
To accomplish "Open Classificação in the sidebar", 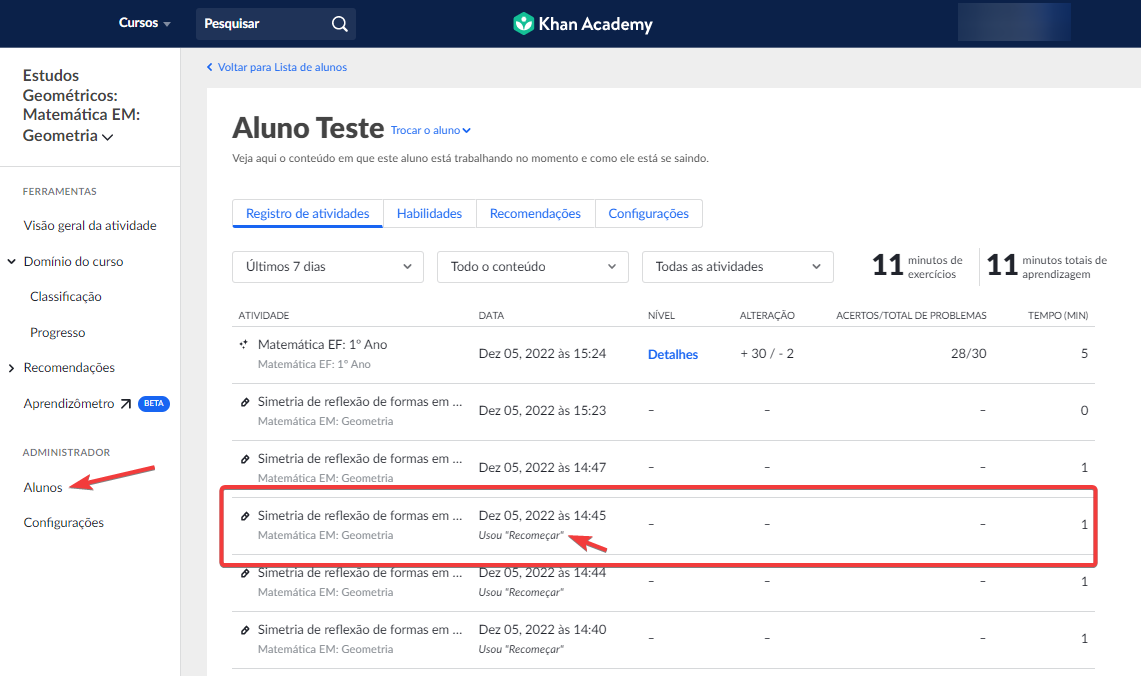I will click(65, 297).
